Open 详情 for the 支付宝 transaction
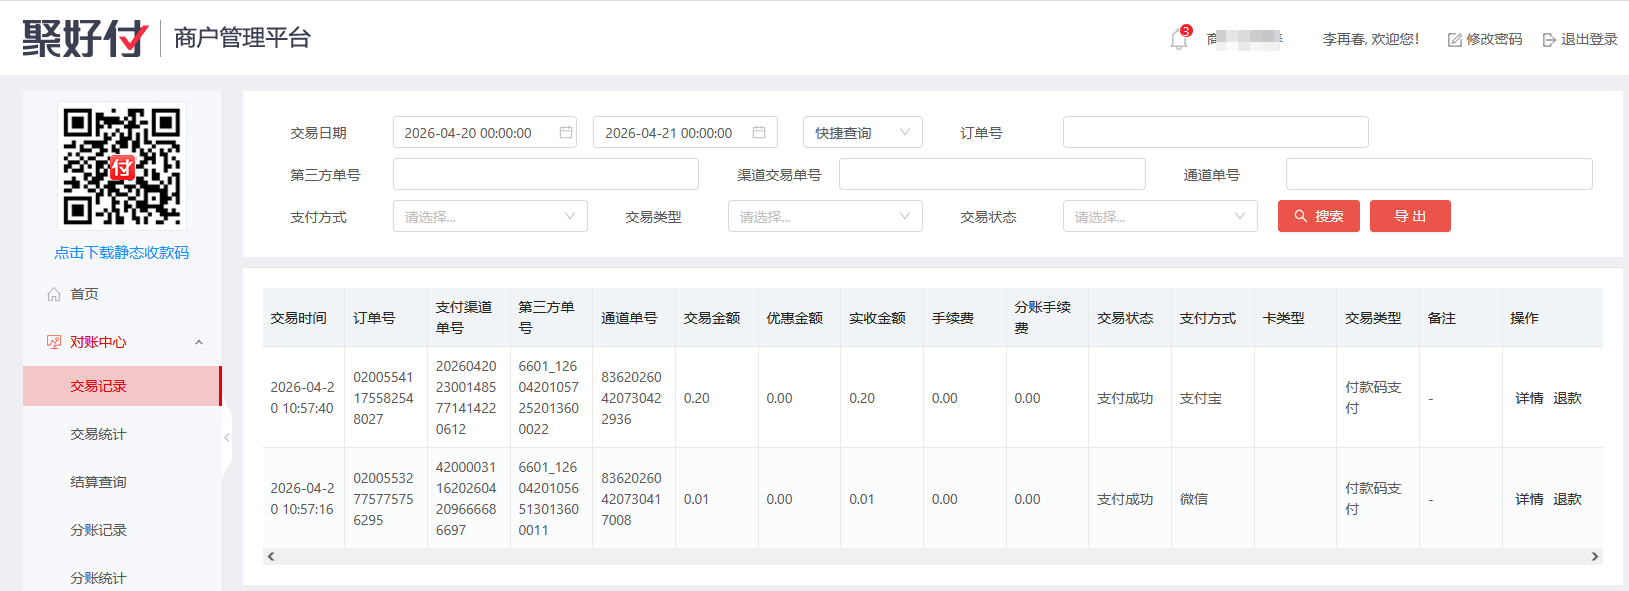 pyautogui.click(x=1529, y=398)
